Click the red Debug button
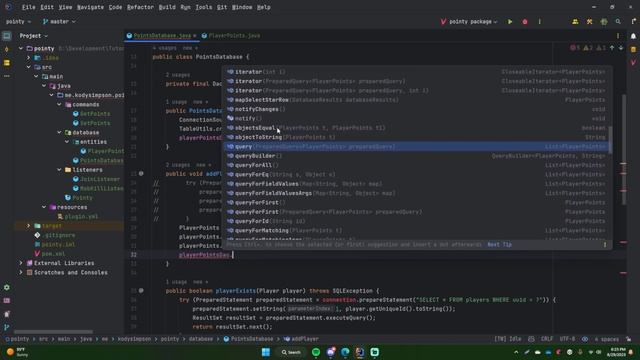The width and height of the screenshot is (640, 360). [525, 22]
